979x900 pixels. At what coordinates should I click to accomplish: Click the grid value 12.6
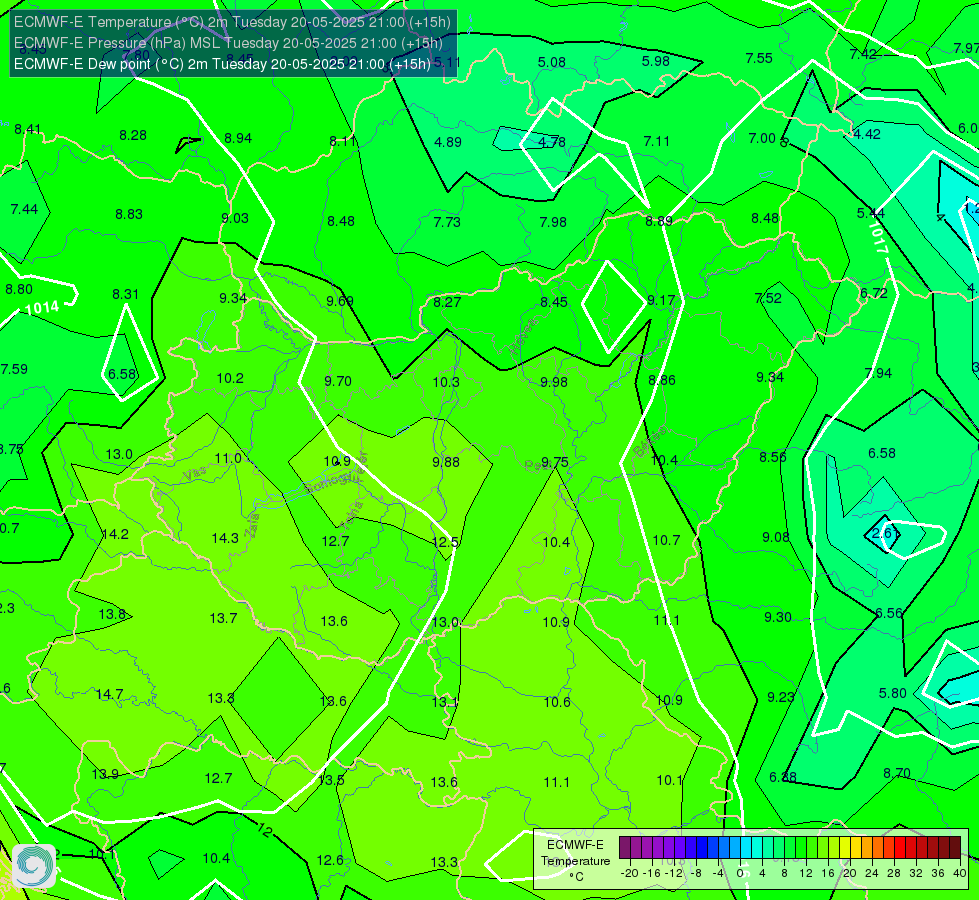pyautogui.click(x=330, y=860)
